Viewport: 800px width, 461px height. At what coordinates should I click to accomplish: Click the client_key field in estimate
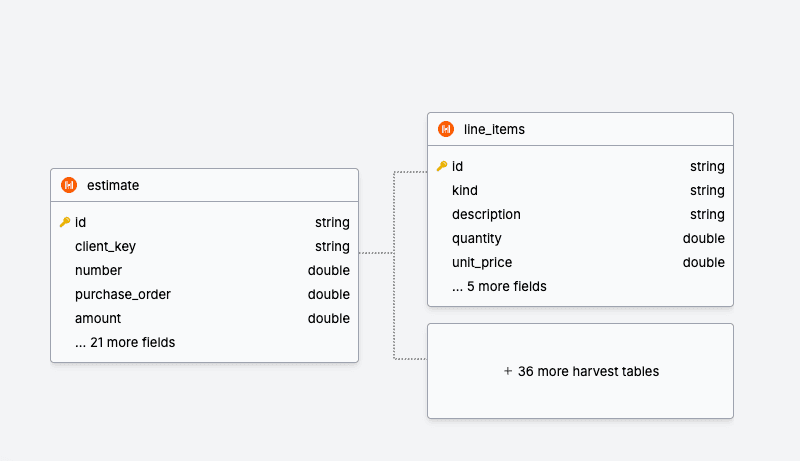point(105,247)
